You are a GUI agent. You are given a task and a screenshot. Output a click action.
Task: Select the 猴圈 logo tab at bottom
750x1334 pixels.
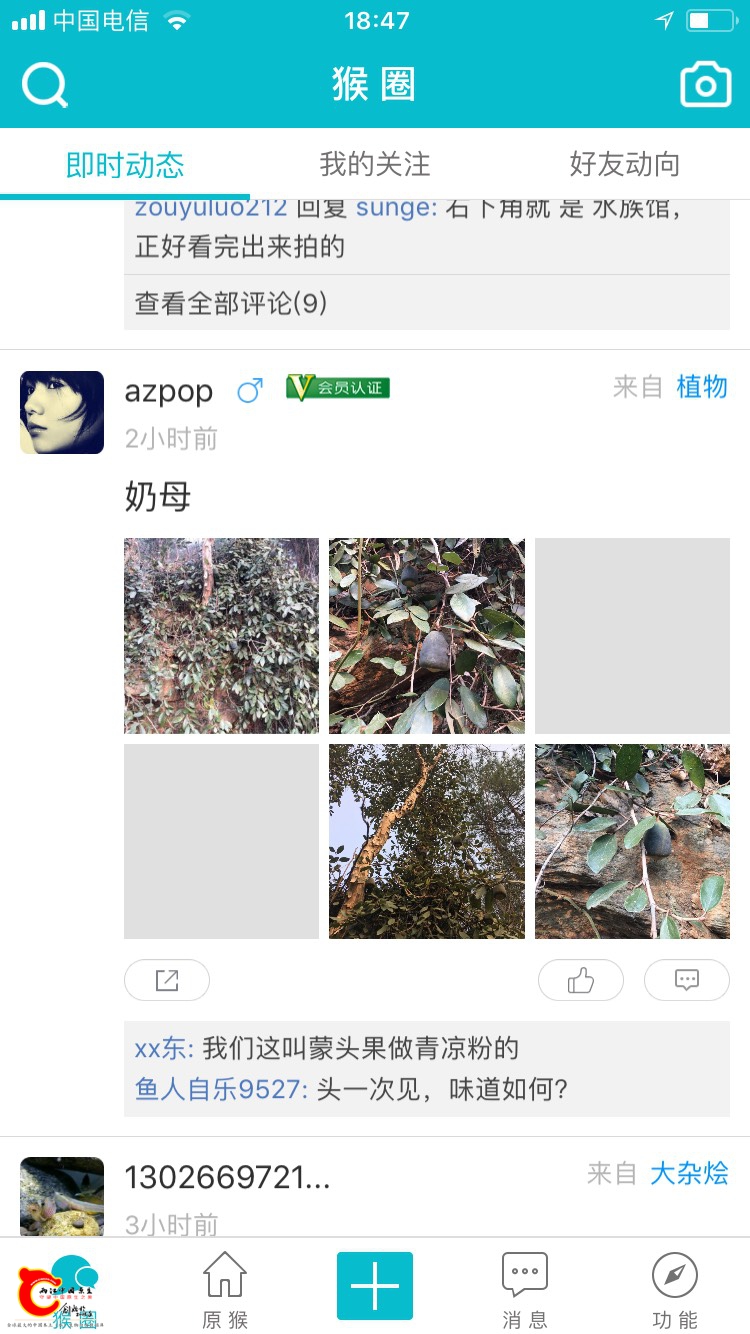coord(60,1291)
